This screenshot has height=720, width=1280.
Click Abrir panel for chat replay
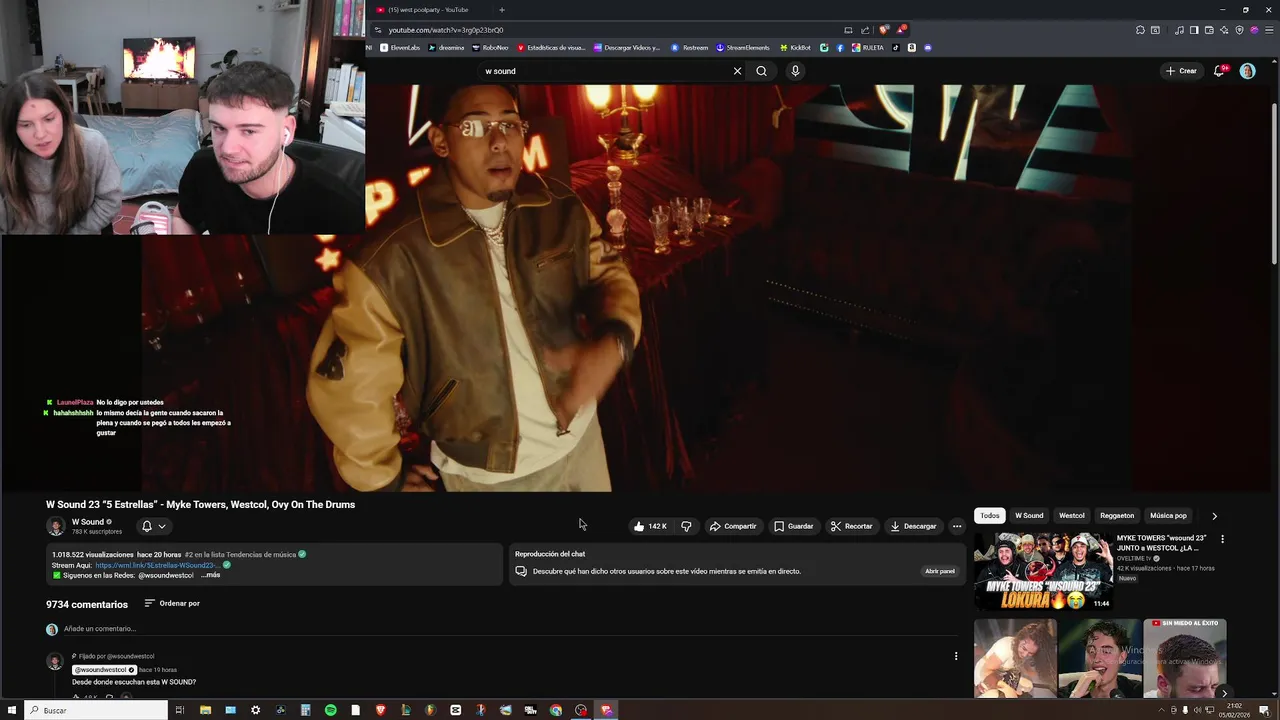click(940, 571)
